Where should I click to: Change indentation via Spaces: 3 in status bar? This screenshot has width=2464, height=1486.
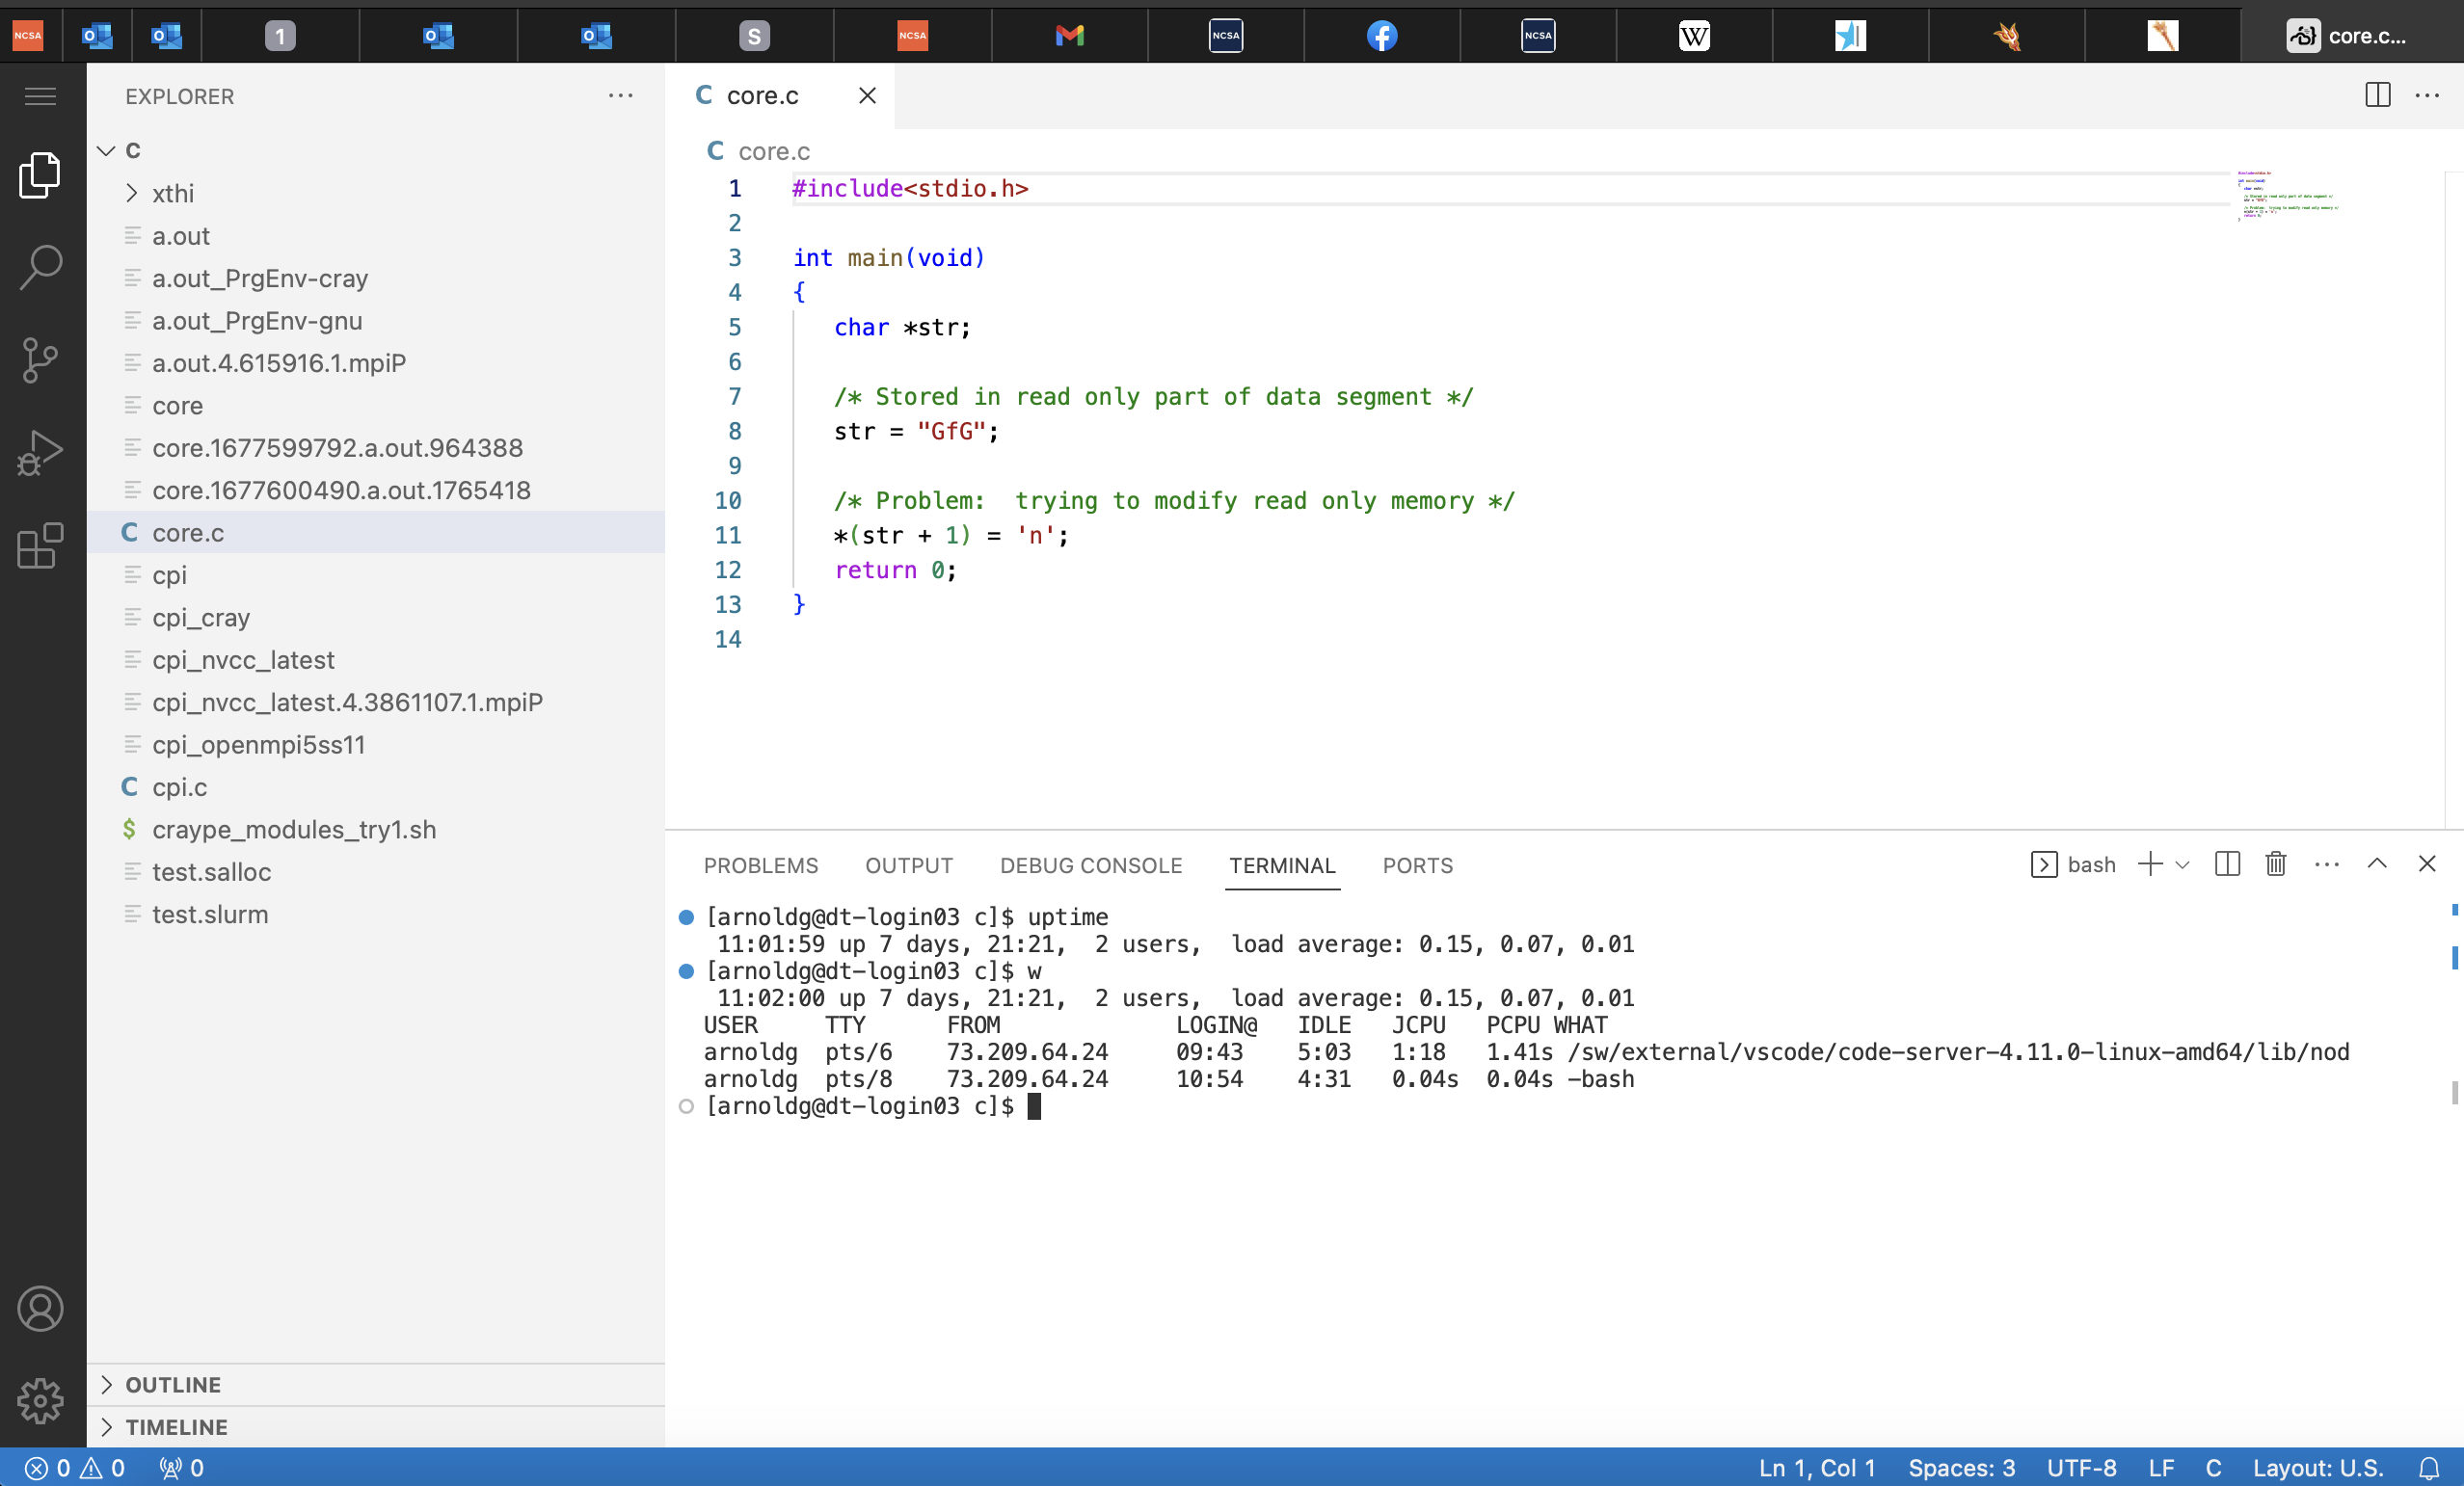[x=1961, y=1468]
